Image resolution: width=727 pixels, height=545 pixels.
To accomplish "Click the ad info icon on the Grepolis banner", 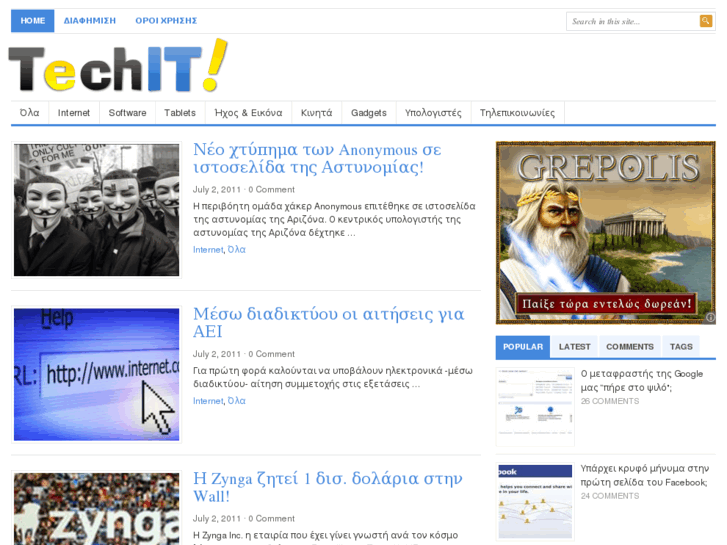I will tap(710, 318).
